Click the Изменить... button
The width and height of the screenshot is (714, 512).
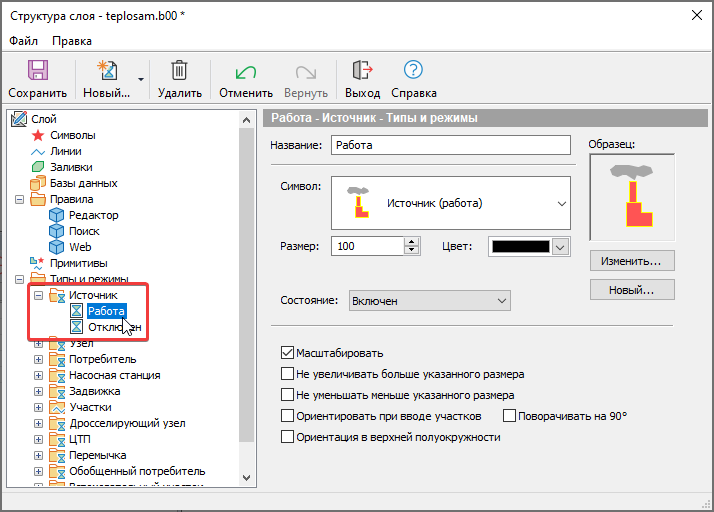[x=631, y=261]
